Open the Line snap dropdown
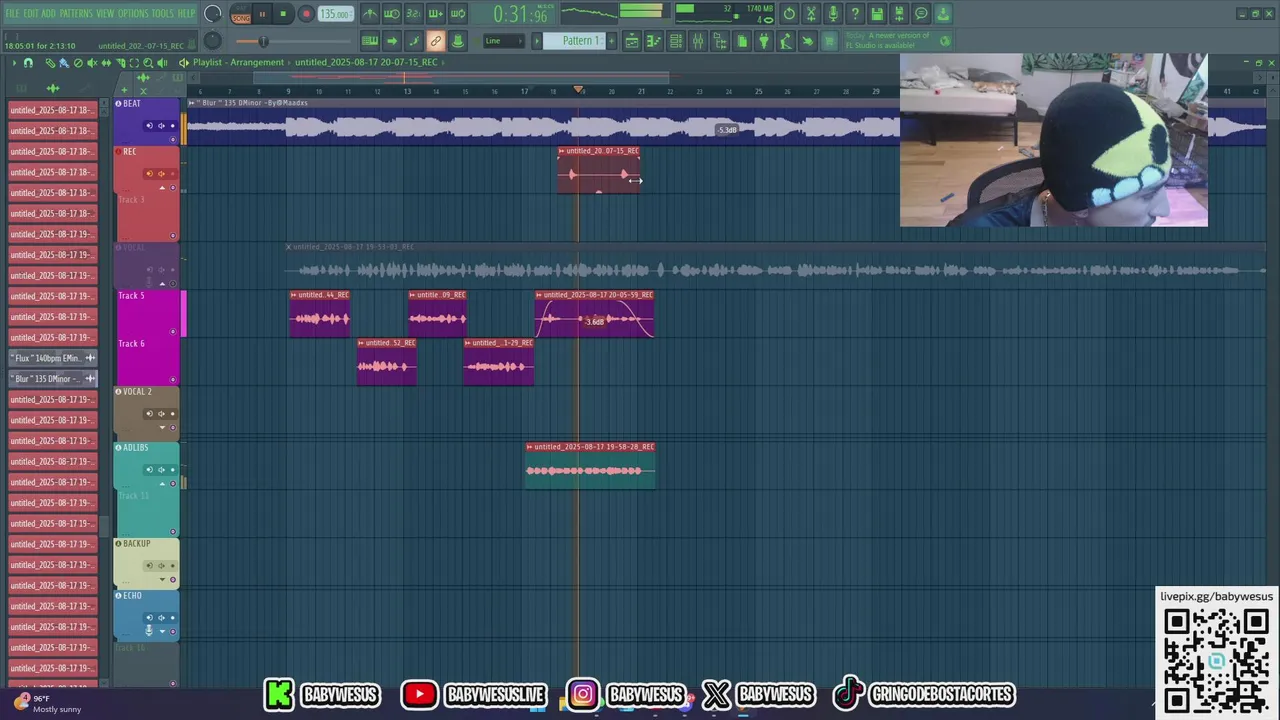Screen dimensions: 1280x720 (x=503, y=41)
